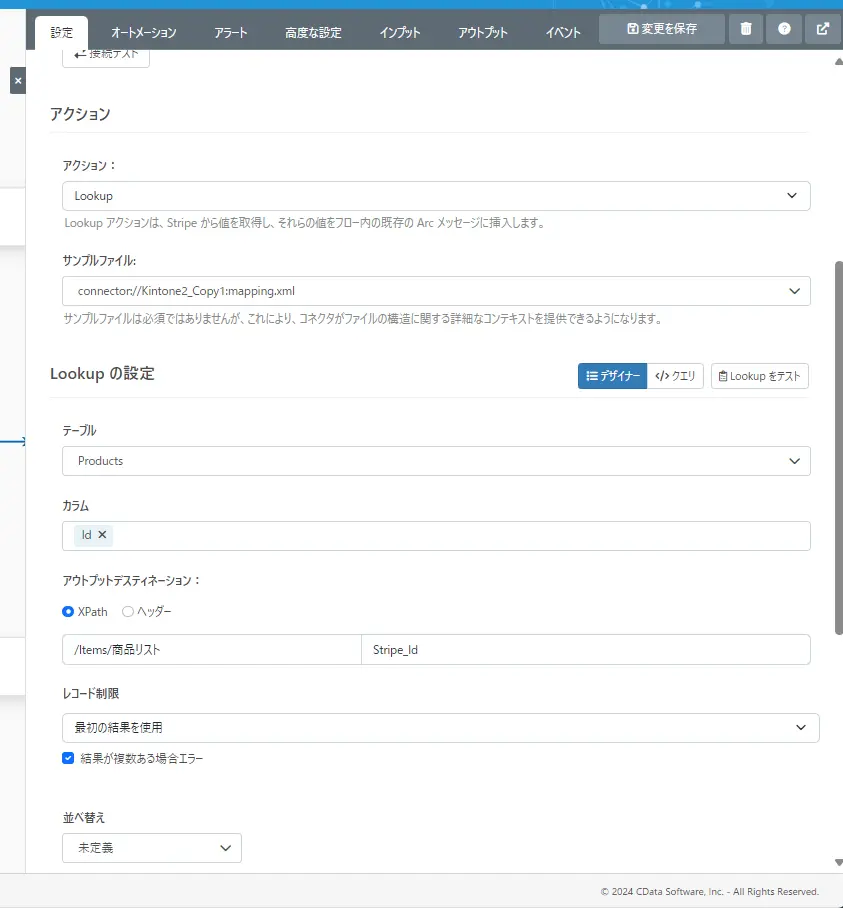This screenshot has width=843, height=908.
Task: Click the /Items/商品リスト XPath field
Action: click(212, 650)
